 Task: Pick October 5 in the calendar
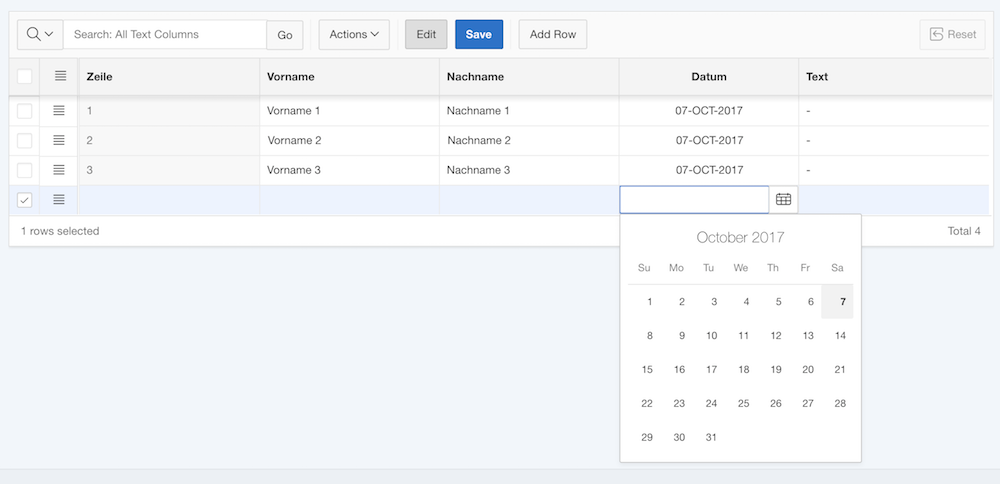click(x=773, y=302)
